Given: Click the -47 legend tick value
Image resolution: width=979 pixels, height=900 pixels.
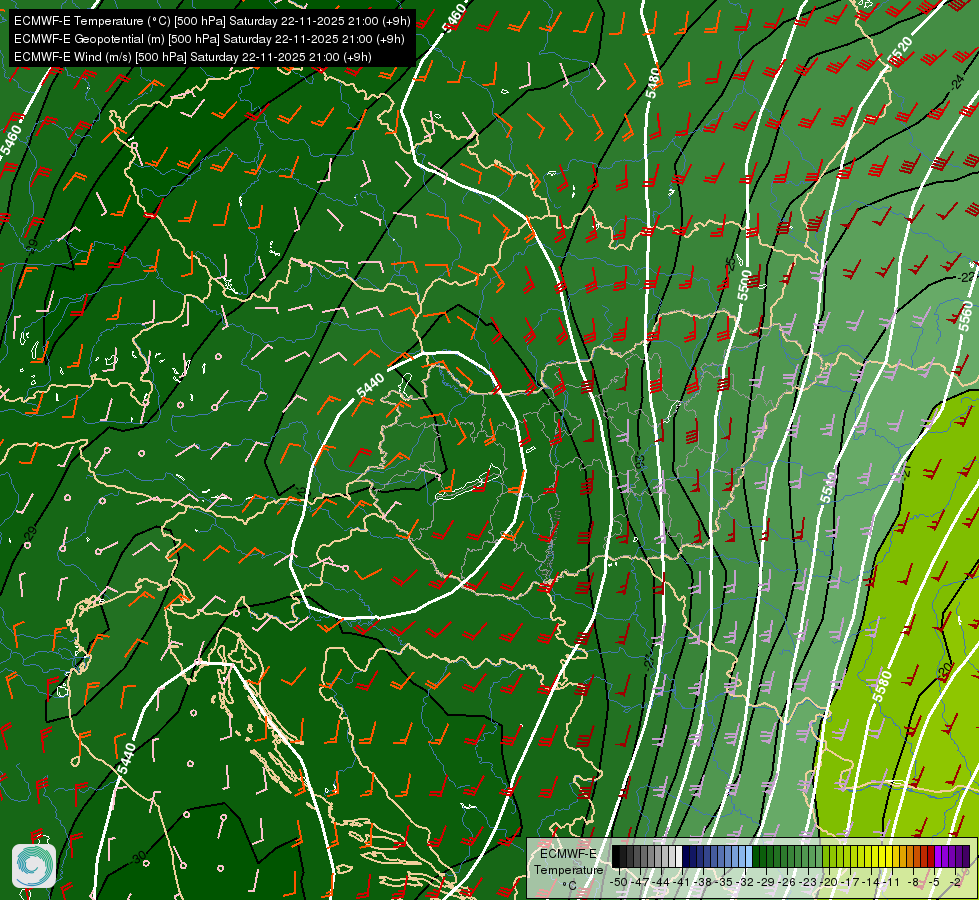Looking at the screenshot, I should (640, 883).
